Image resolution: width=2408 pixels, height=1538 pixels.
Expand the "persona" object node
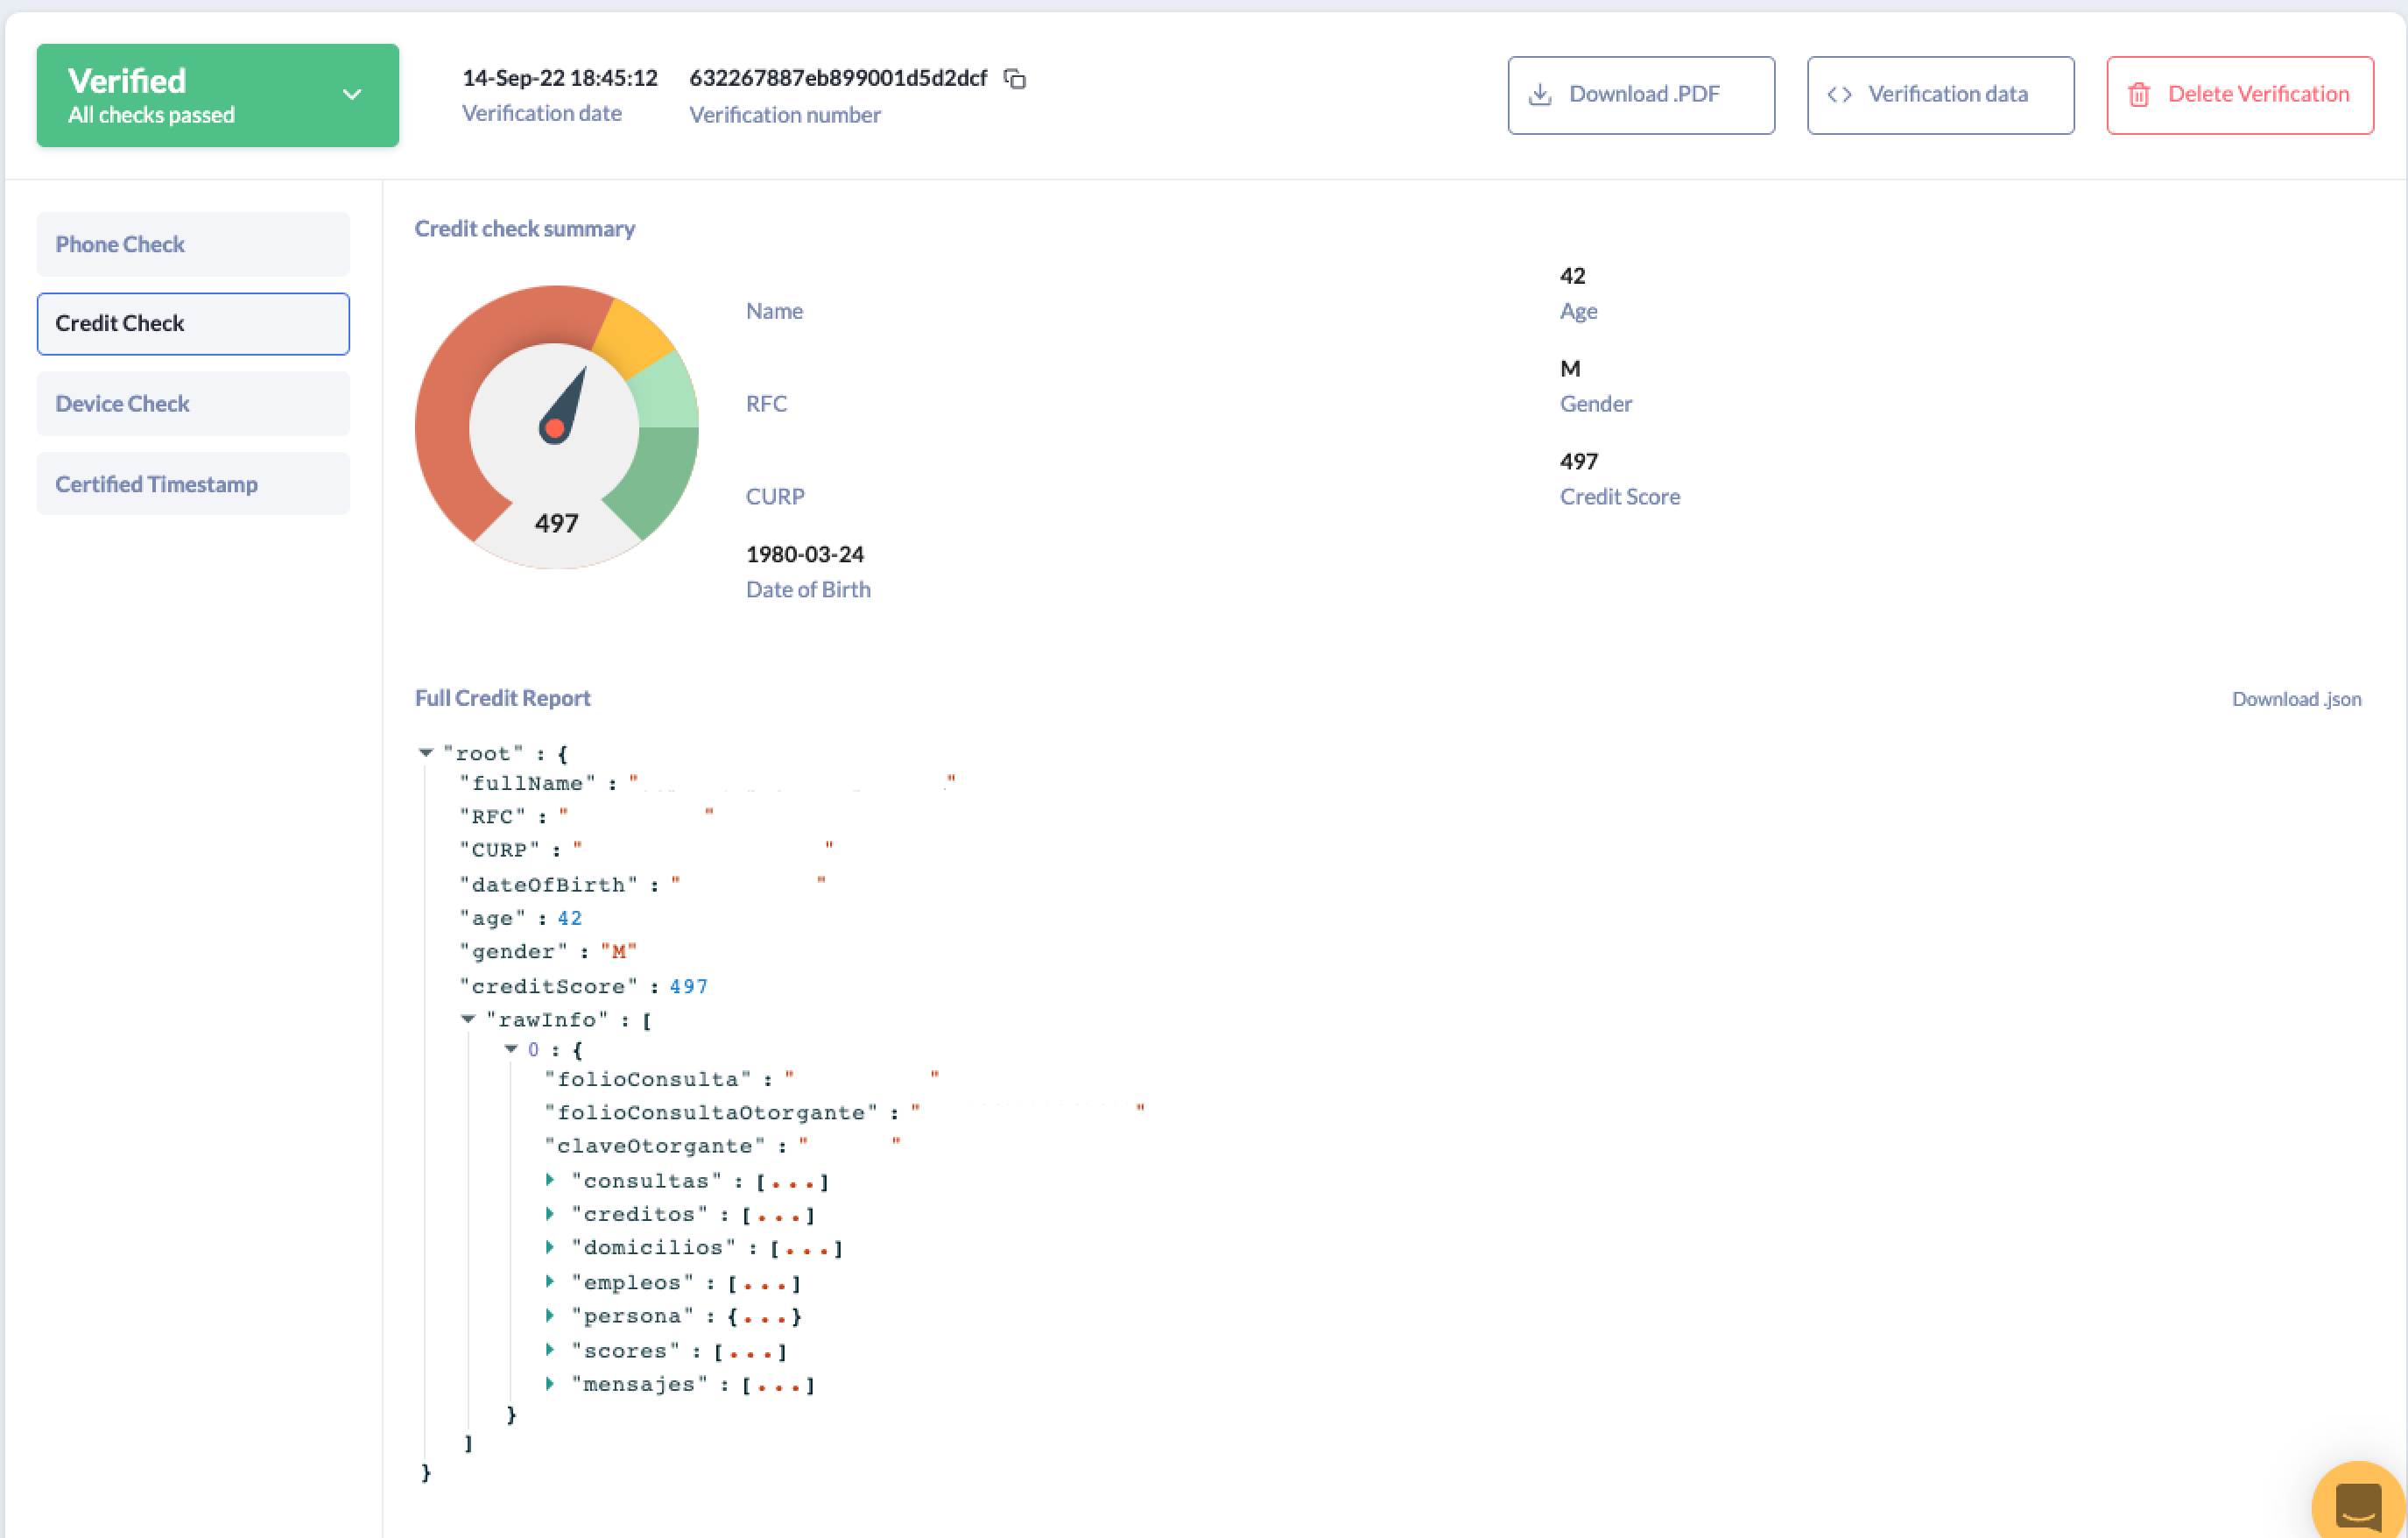point(550,1315)
